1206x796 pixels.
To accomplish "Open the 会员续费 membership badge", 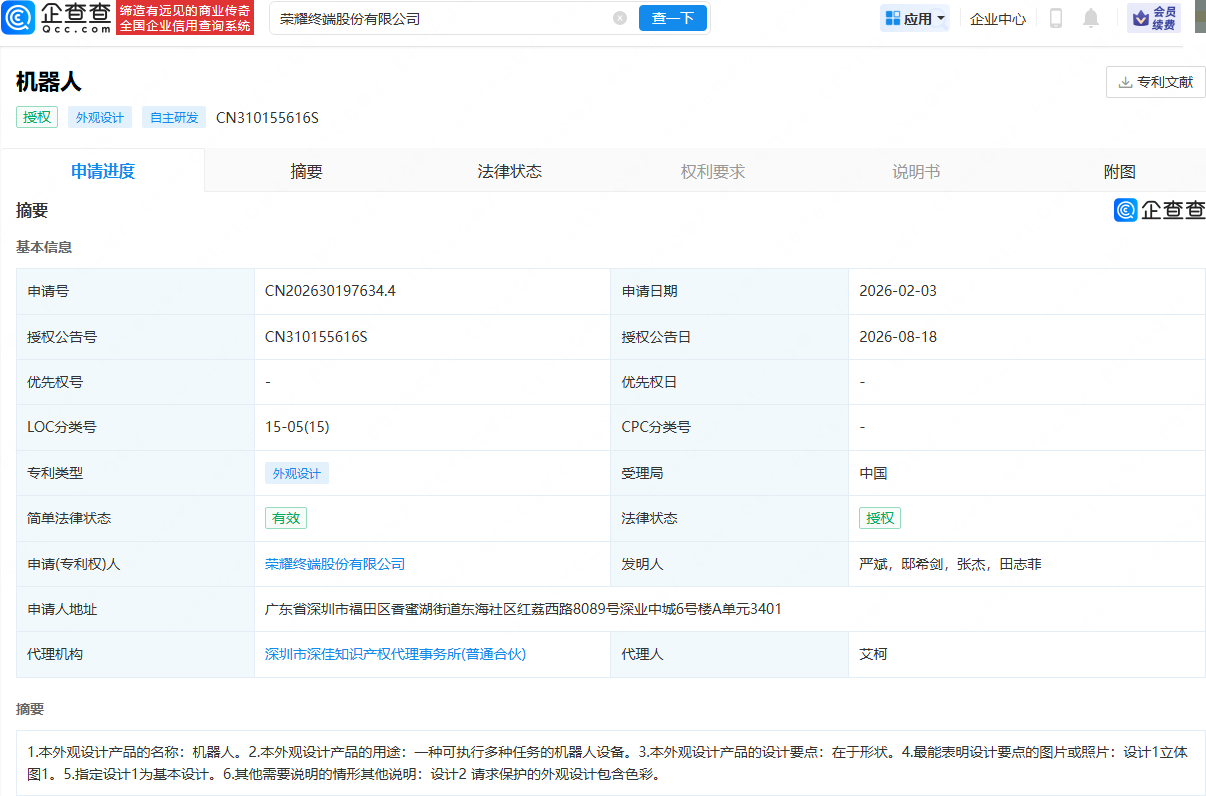I will tap(1154, 18).
